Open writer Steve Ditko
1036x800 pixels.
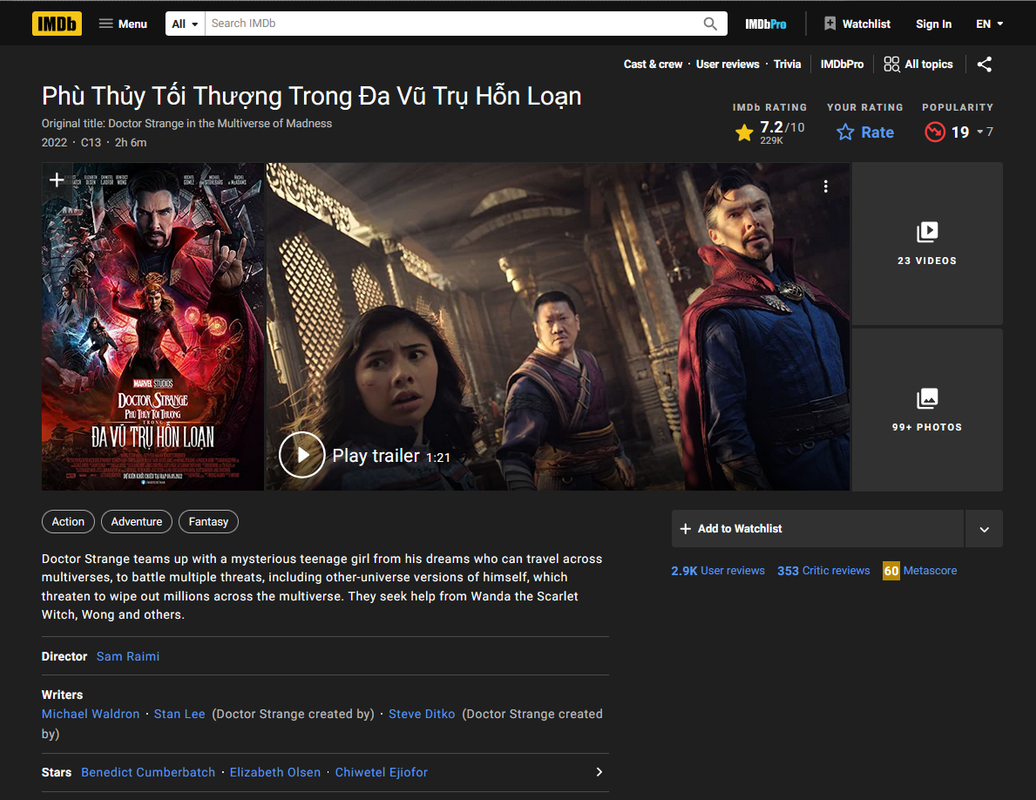click(422, 713)
